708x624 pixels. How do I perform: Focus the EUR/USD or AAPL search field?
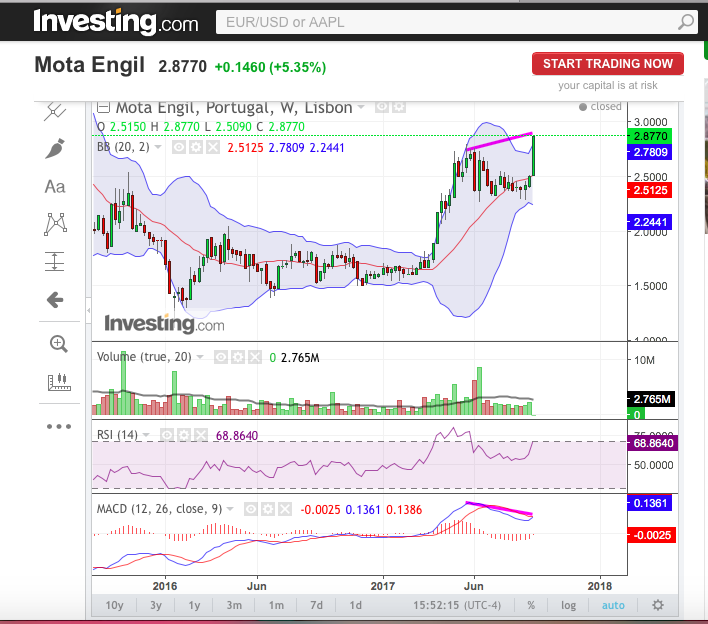tap(456, 22)
